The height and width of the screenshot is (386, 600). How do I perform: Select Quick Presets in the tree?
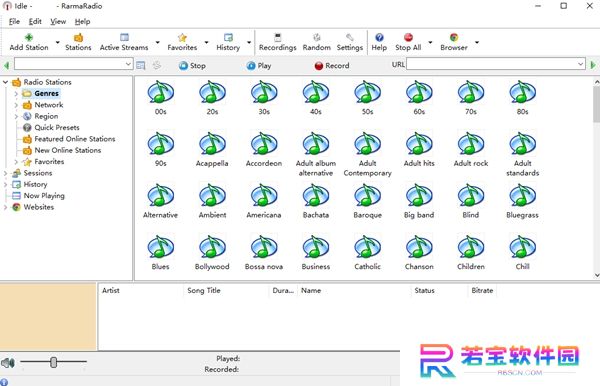click(x=57, y=127)
